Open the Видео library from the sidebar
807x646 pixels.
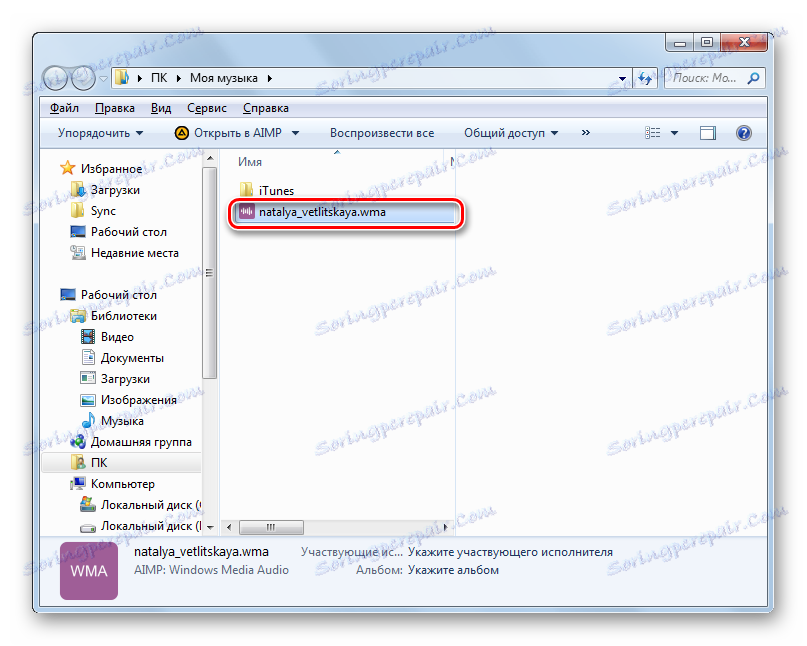(116, 336)
